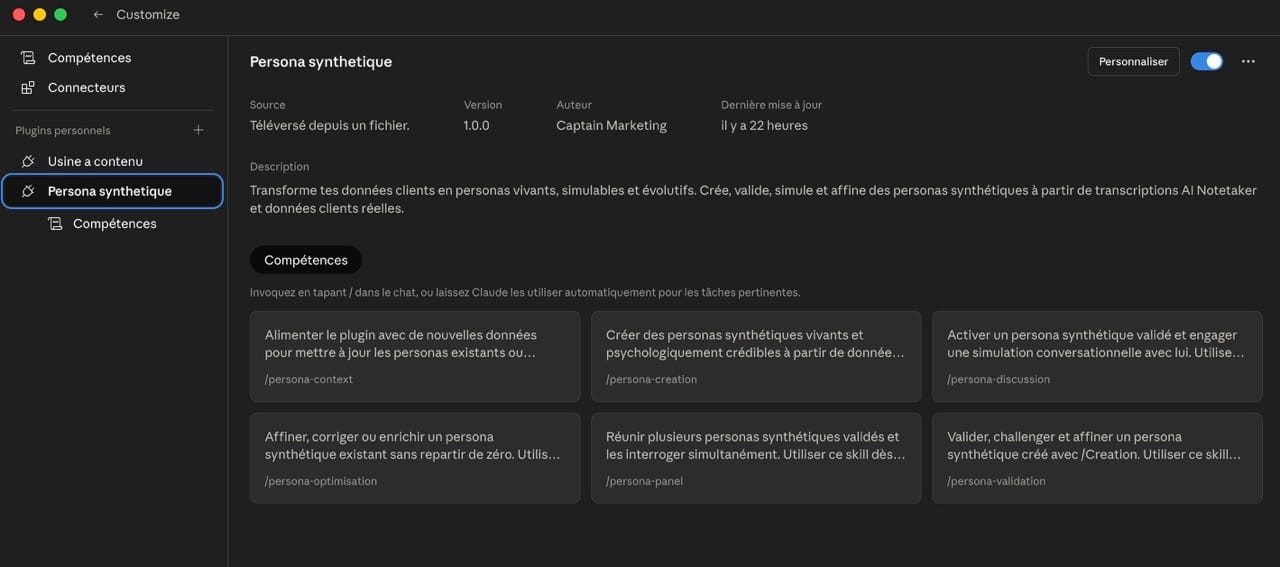
Task: Click the Customize title in the window header
Action: point(148,15)
